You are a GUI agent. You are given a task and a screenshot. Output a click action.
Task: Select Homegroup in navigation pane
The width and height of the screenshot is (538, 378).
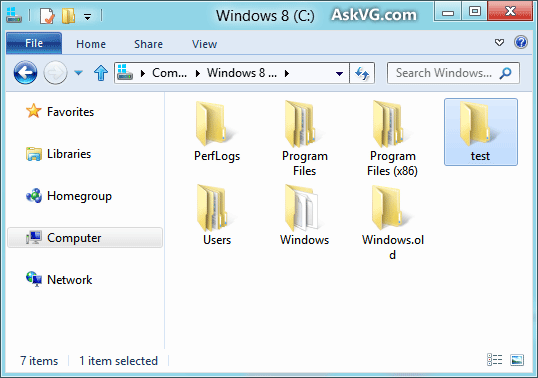[x=79, y=196]
